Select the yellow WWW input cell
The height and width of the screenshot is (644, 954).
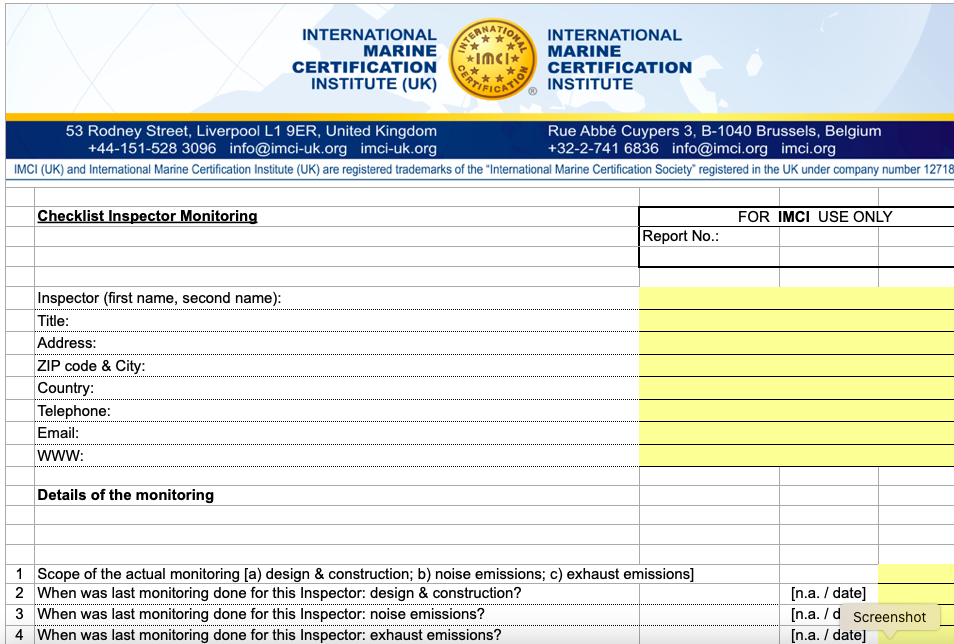(x=795, y=456)
